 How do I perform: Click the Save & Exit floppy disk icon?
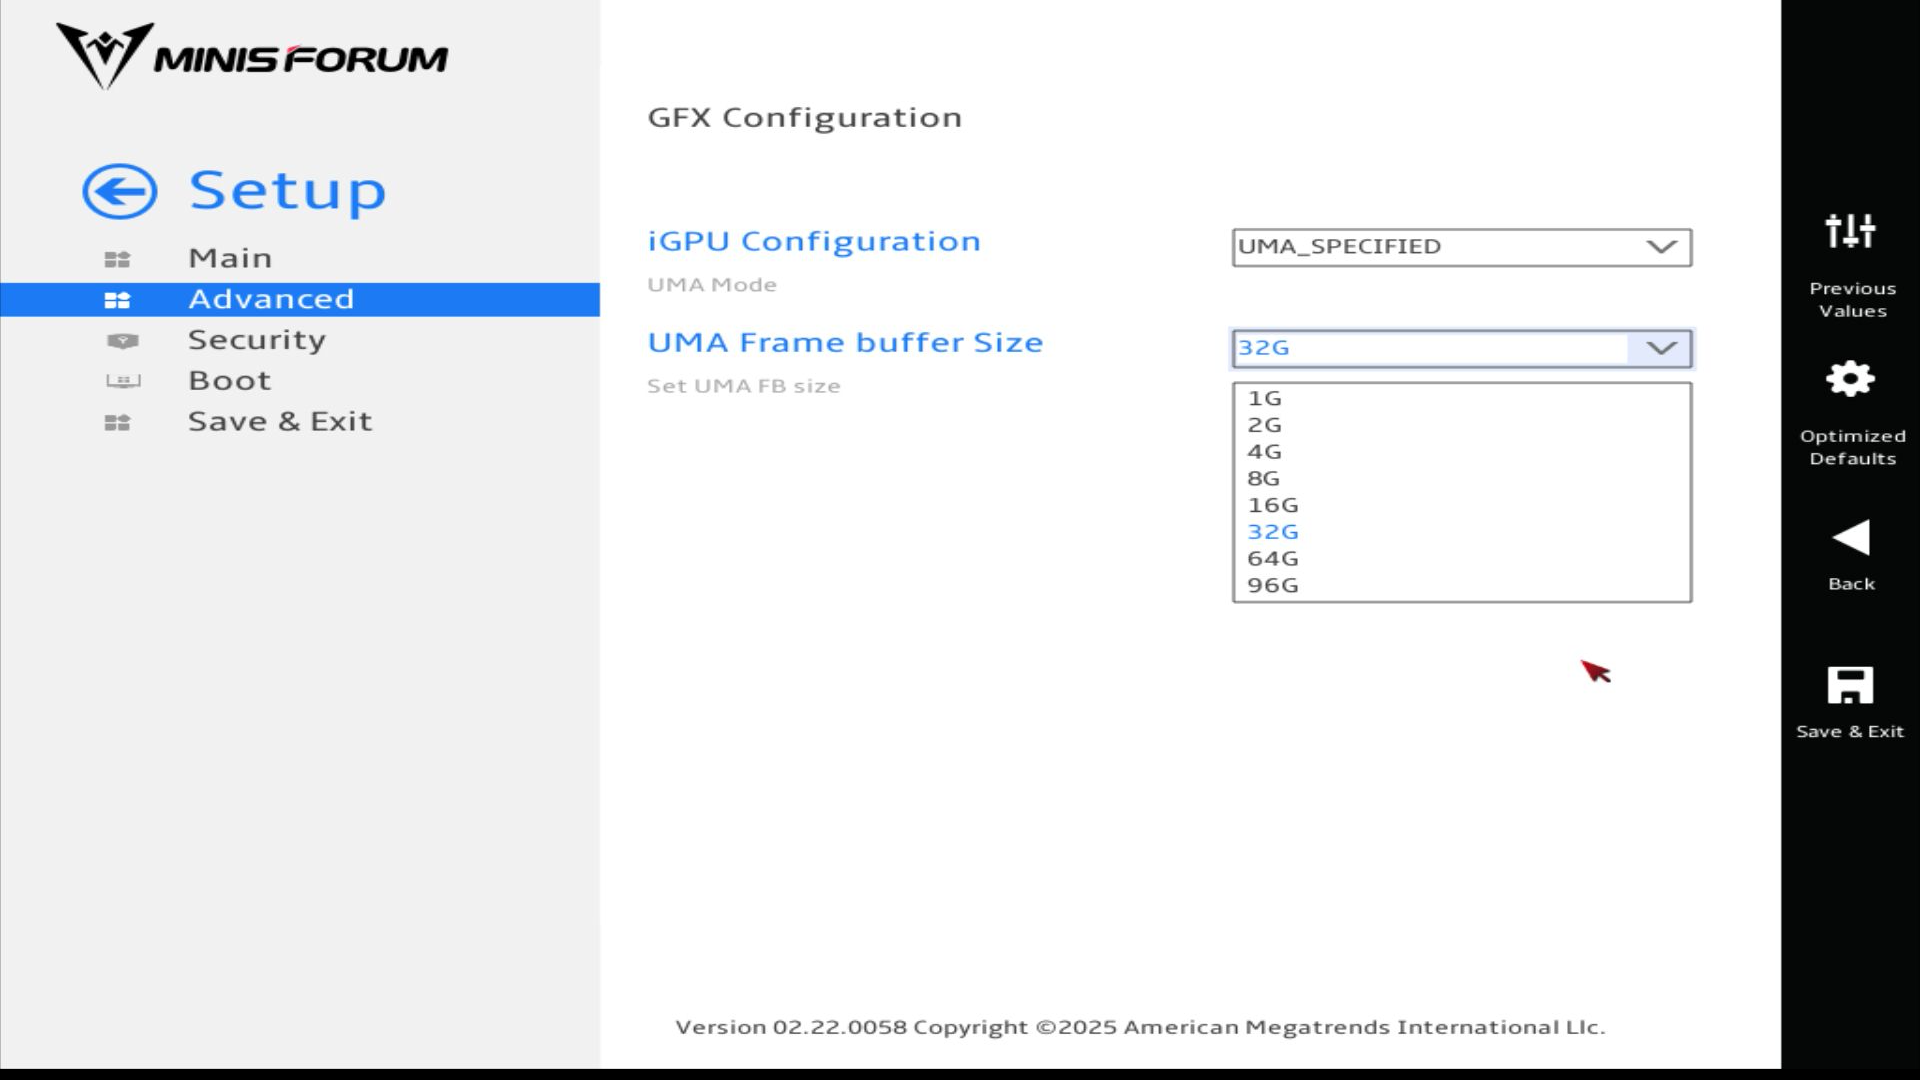tap(1850, 686)
